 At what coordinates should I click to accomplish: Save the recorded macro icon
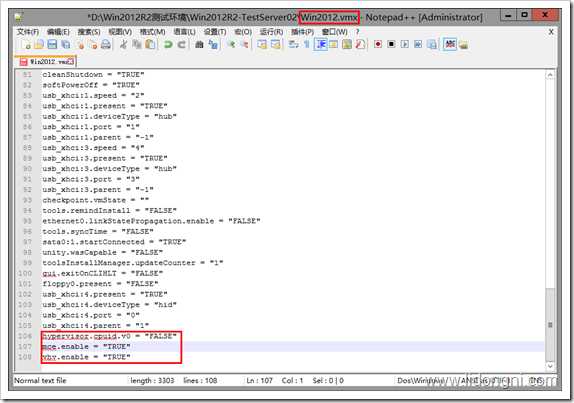click(432, 44)
